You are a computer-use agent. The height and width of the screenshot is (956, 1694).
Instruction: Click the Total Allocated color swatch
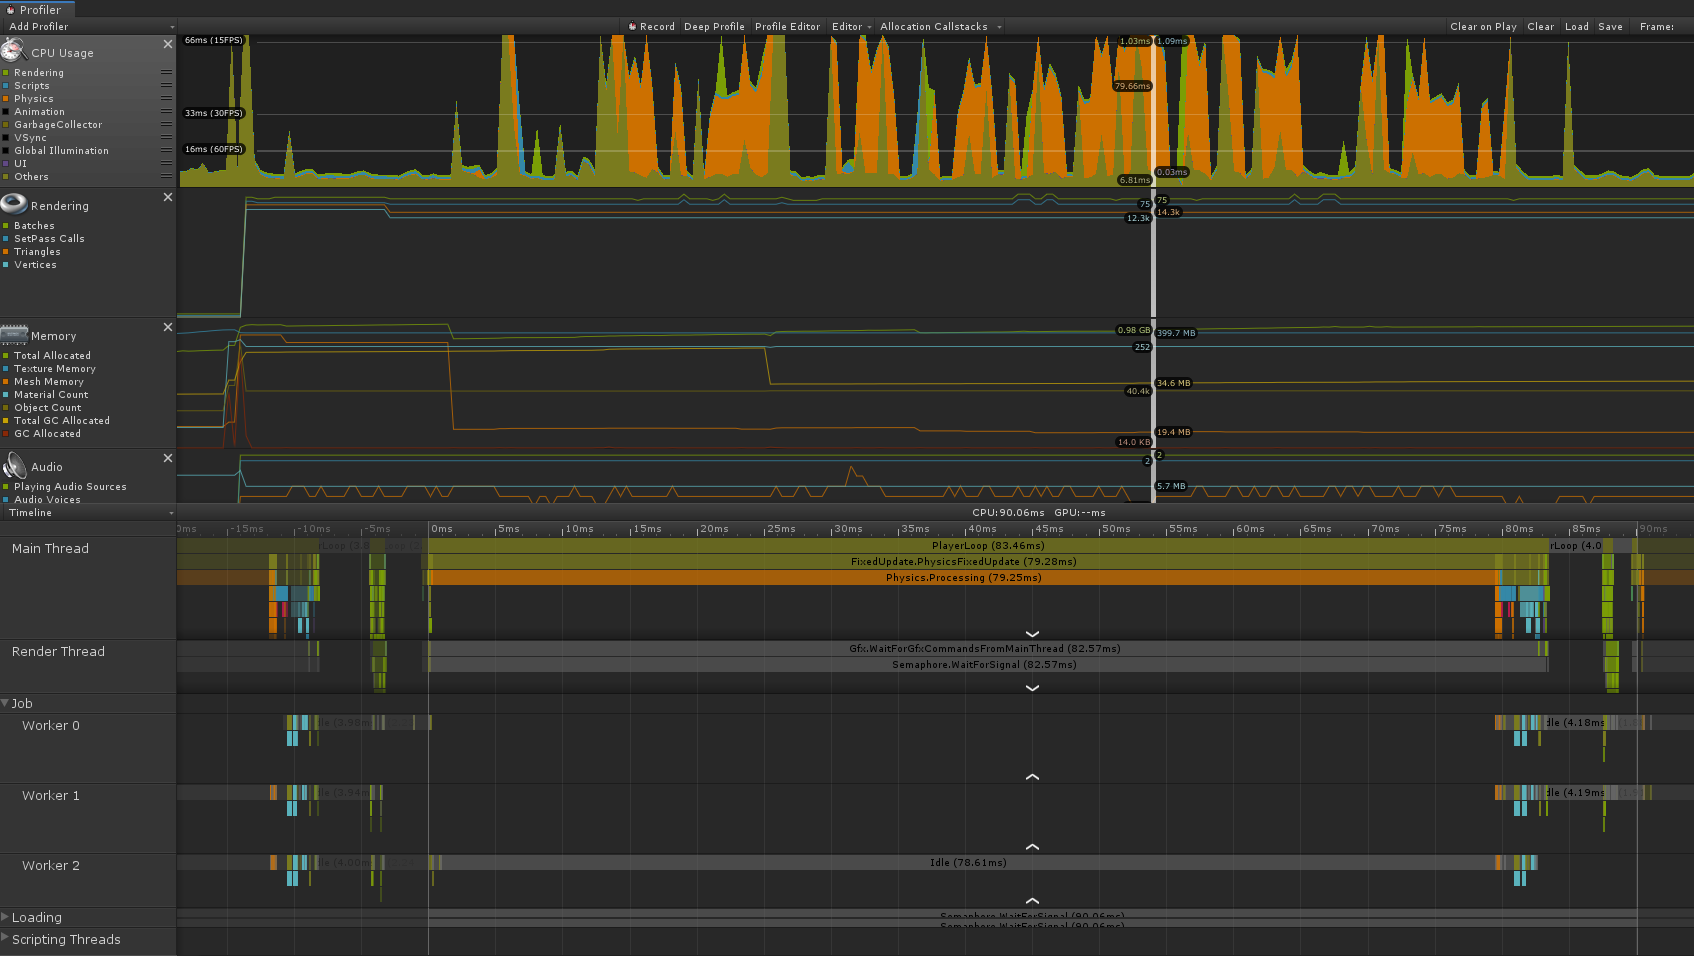click(6, 356)
